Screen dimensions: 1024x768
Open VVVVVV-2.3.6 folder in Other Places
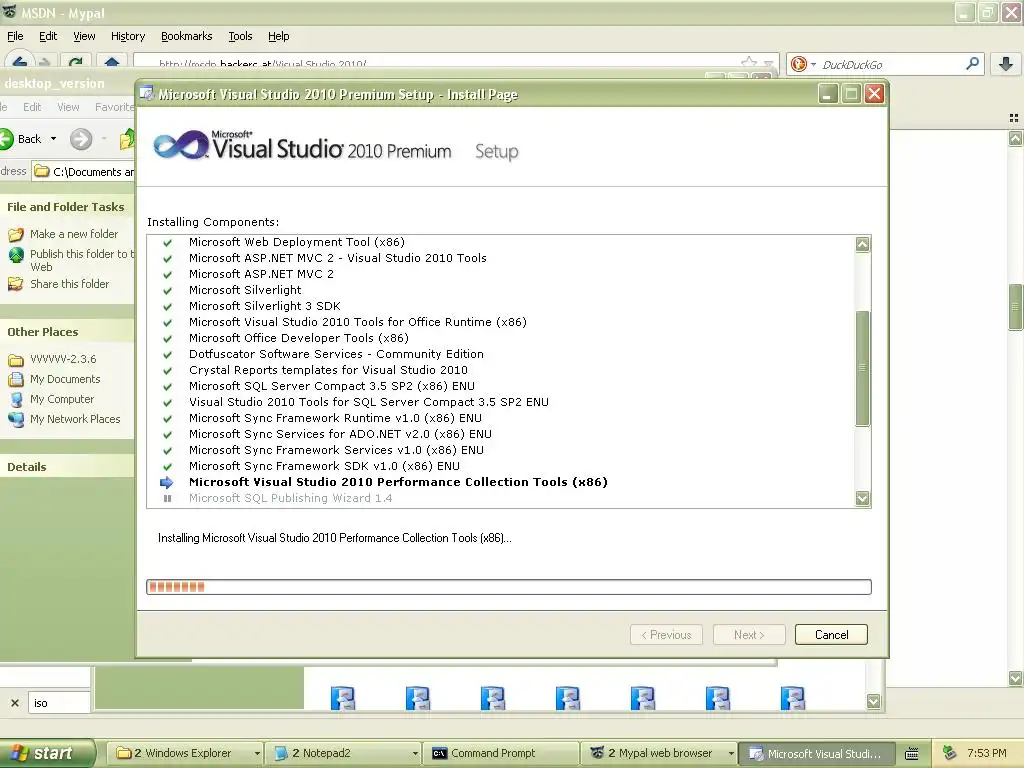(x=63, y=359)
